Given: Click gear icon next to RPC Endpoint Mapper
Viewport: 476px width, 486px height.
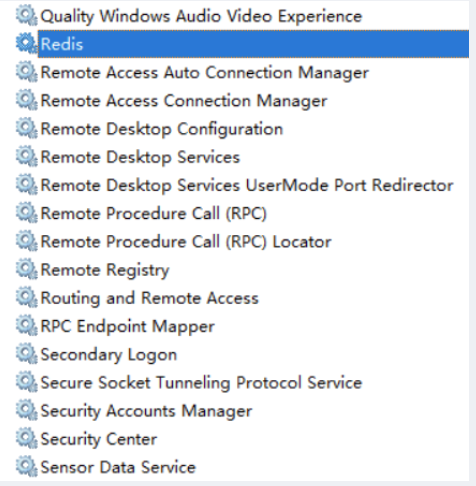Looking at the screenshot, I should click(27, 325).
